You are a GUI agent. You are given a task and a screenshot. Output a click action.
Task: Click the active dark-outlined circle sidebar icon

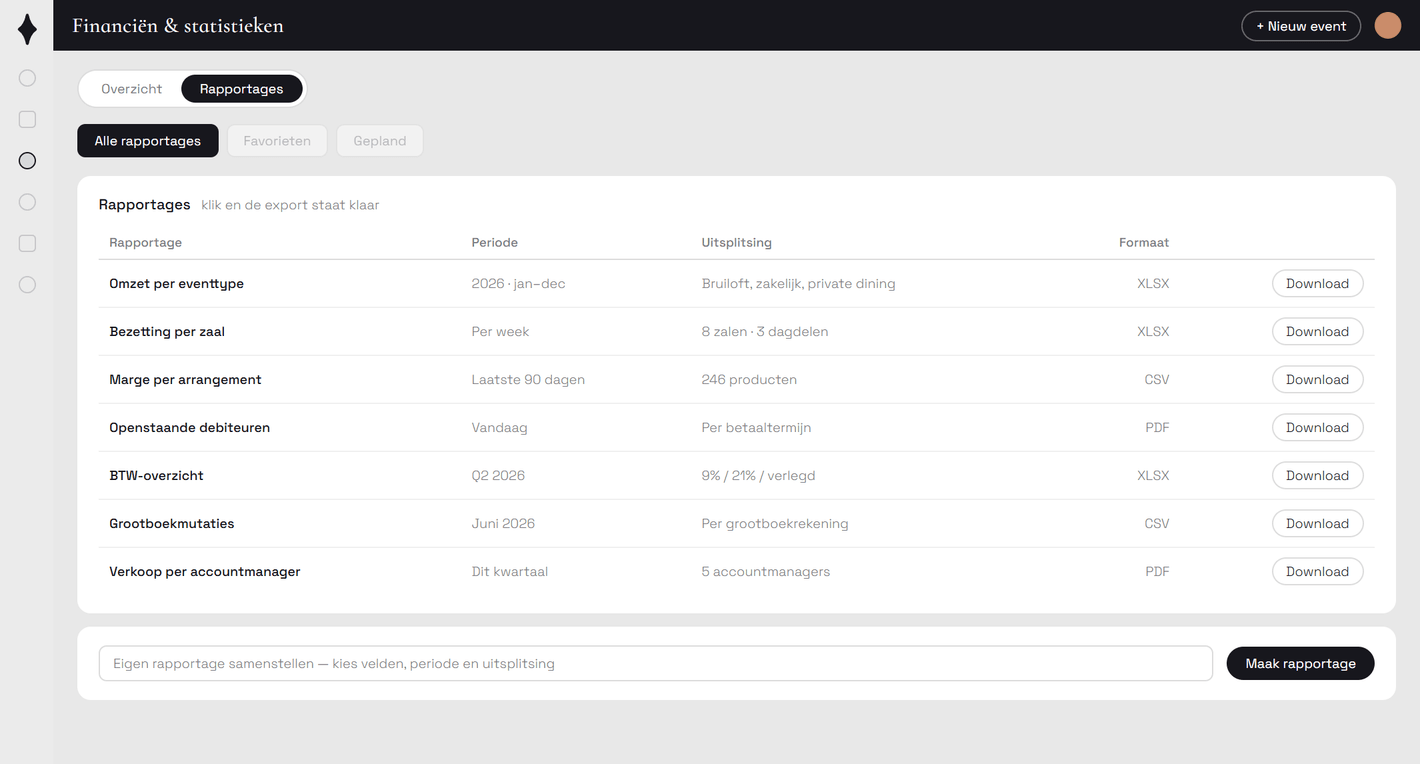[27, 160]
